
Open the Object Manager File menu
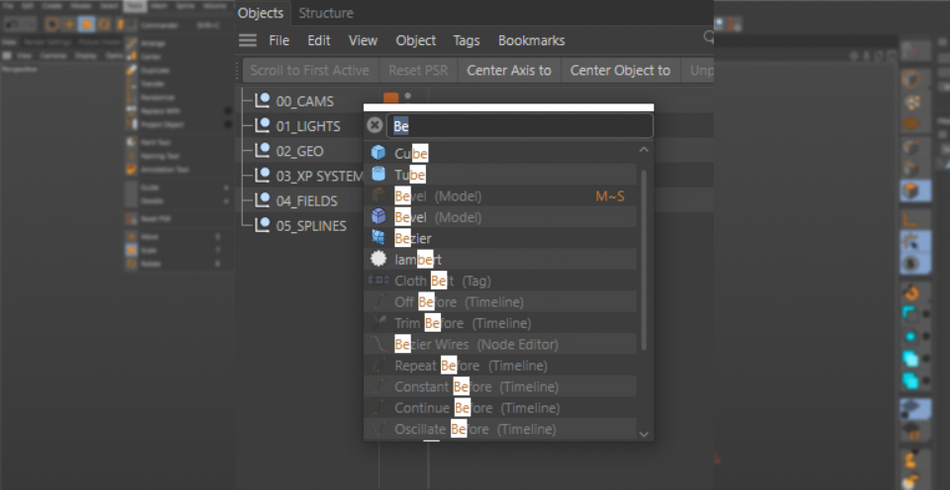click(x=279, y=41)
